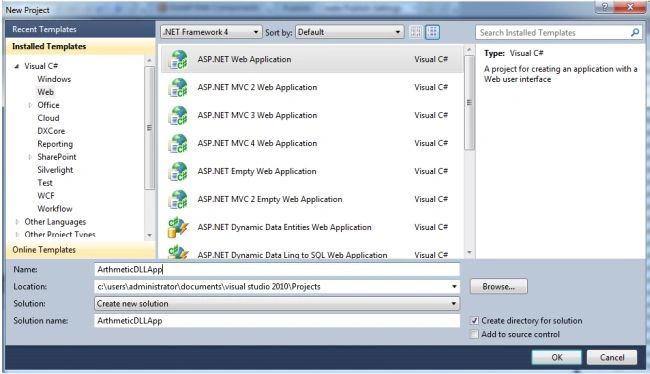Click the Cancel button
The image size is (650, 374).
pos(612,357)
